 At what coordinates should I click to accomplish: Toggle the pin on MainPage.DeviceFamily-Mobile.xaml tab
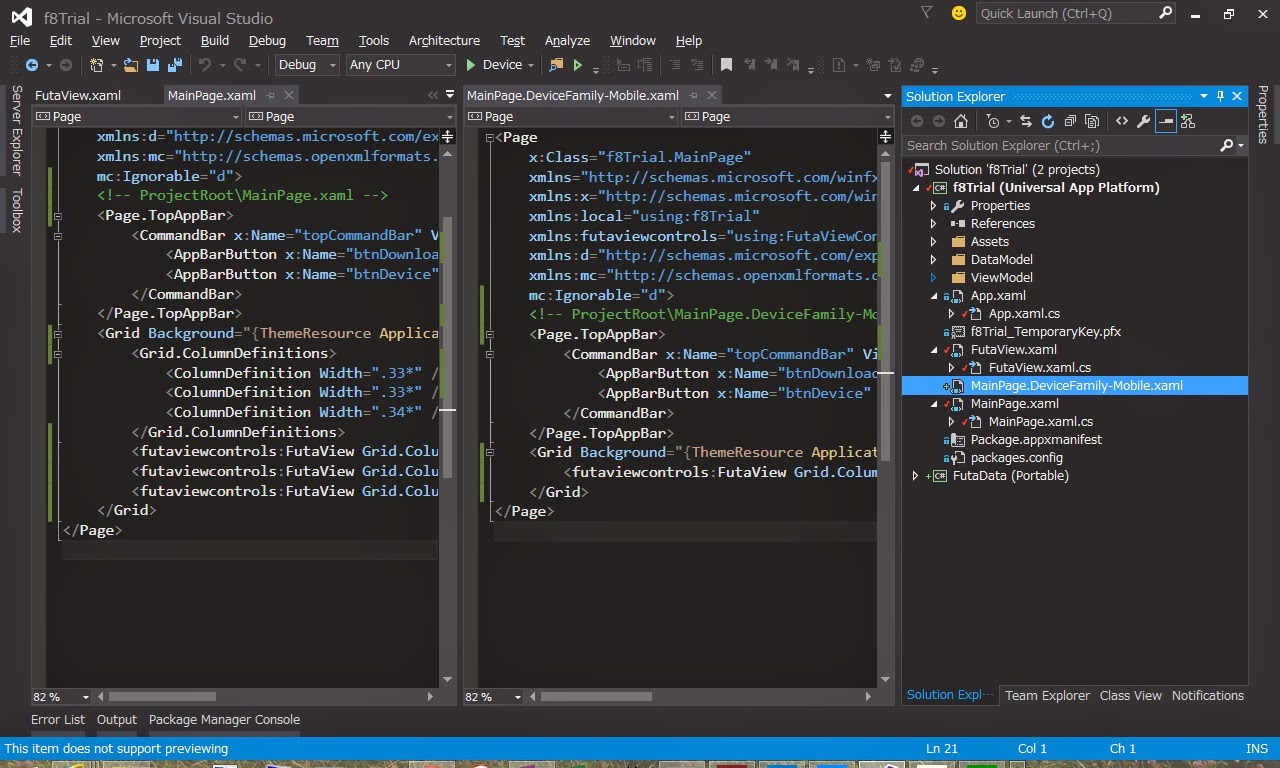(693, 95)
